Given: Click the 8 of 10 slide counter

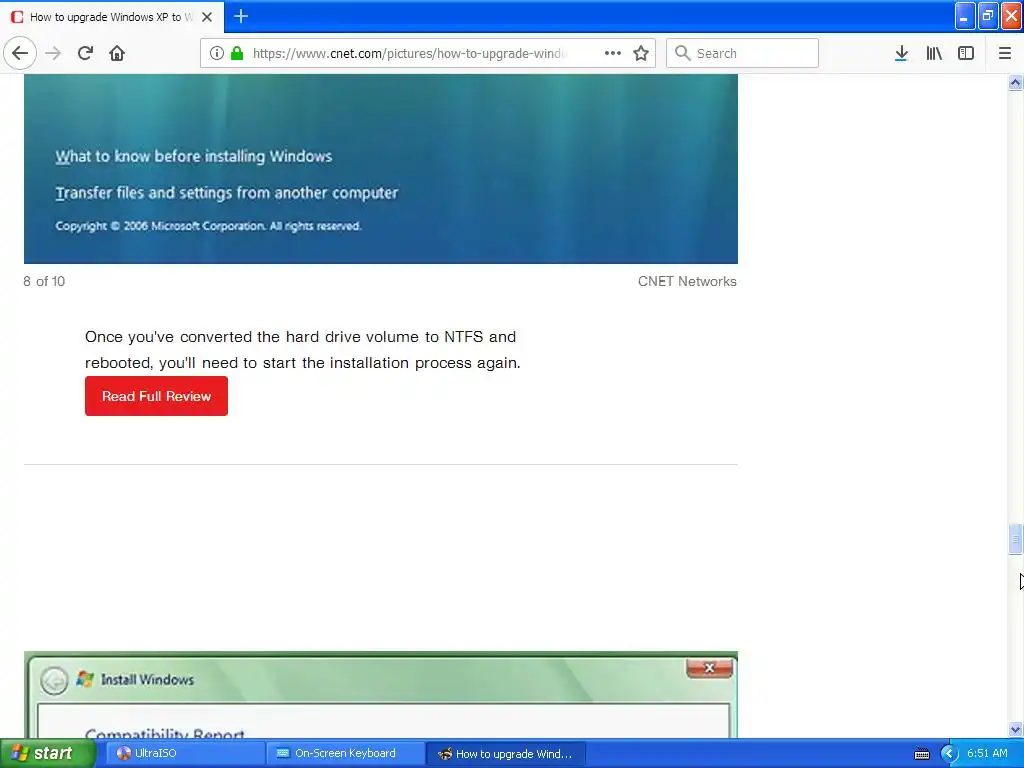Looking at the screenshot, I should coord(44,281).
